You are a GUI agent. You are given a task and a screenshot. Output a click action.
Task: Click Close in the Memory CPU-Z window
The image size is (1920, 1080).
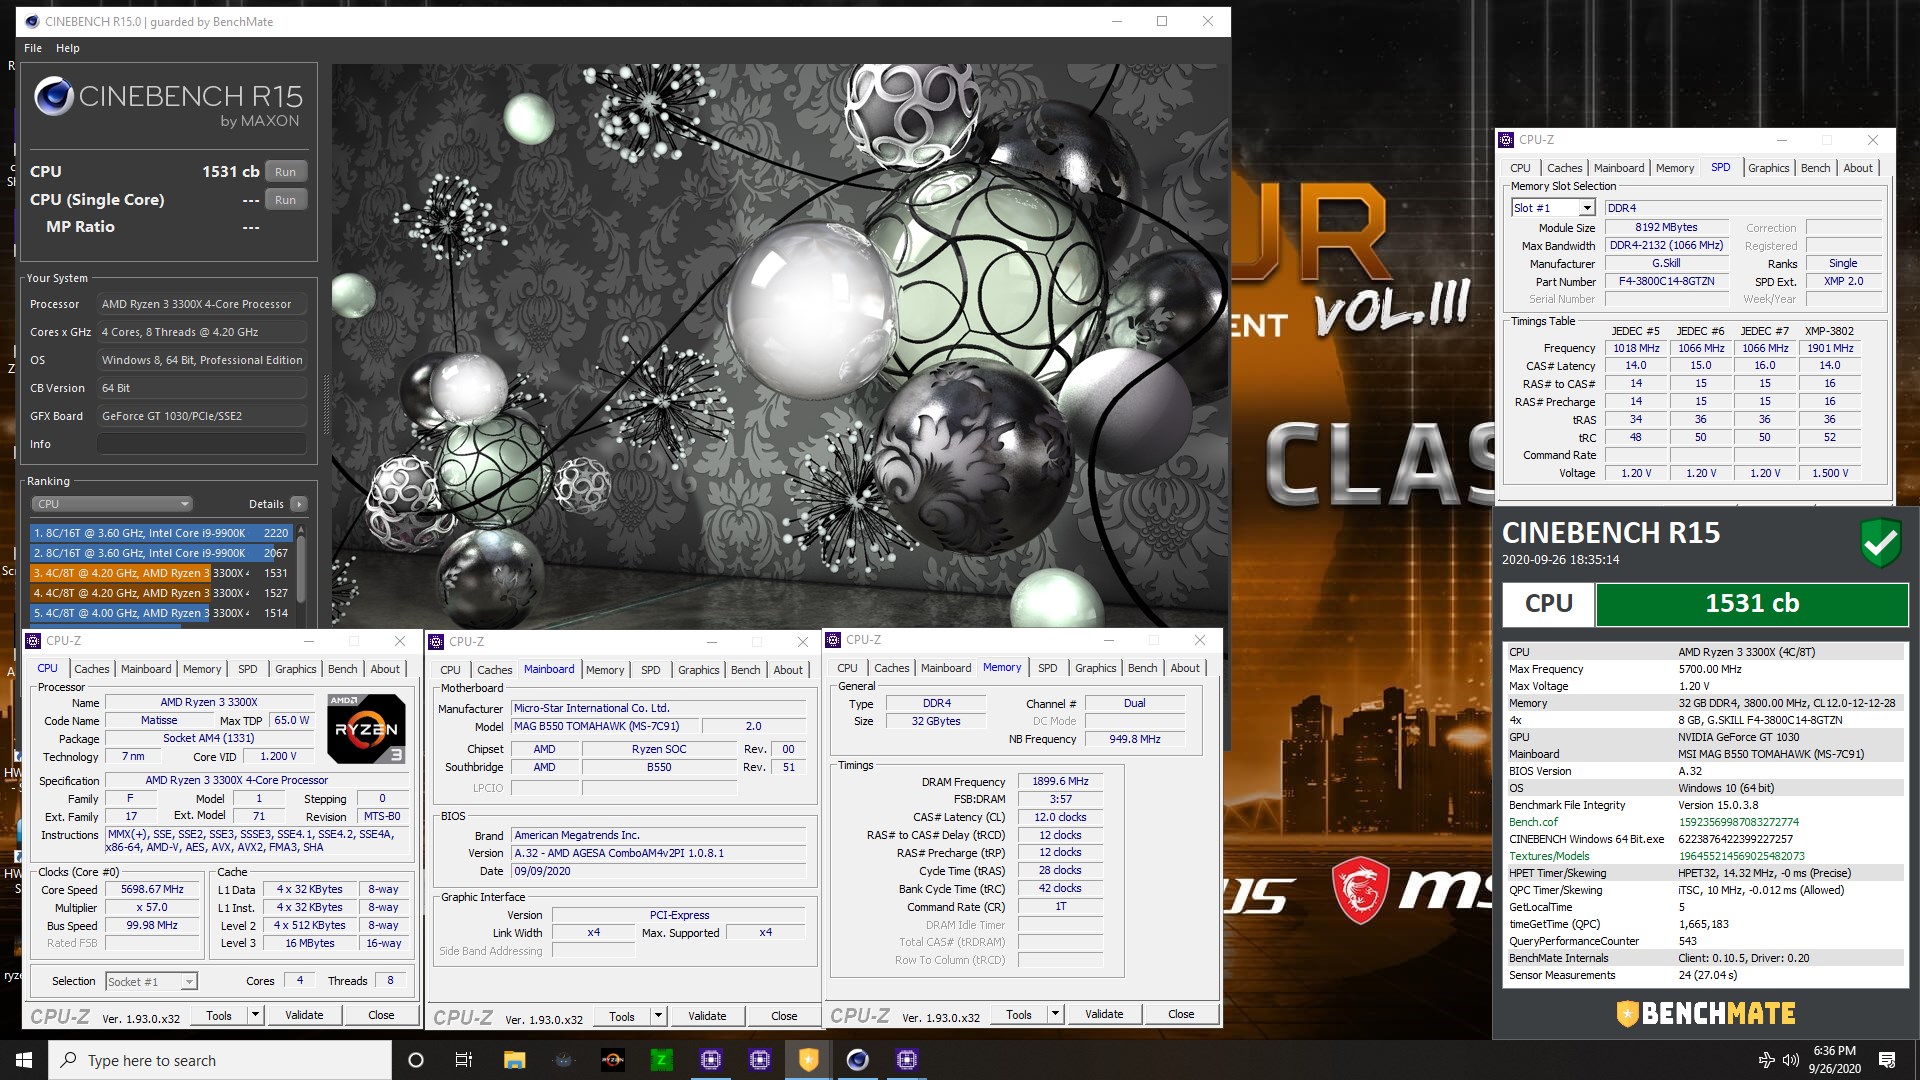(1181, 1014)
